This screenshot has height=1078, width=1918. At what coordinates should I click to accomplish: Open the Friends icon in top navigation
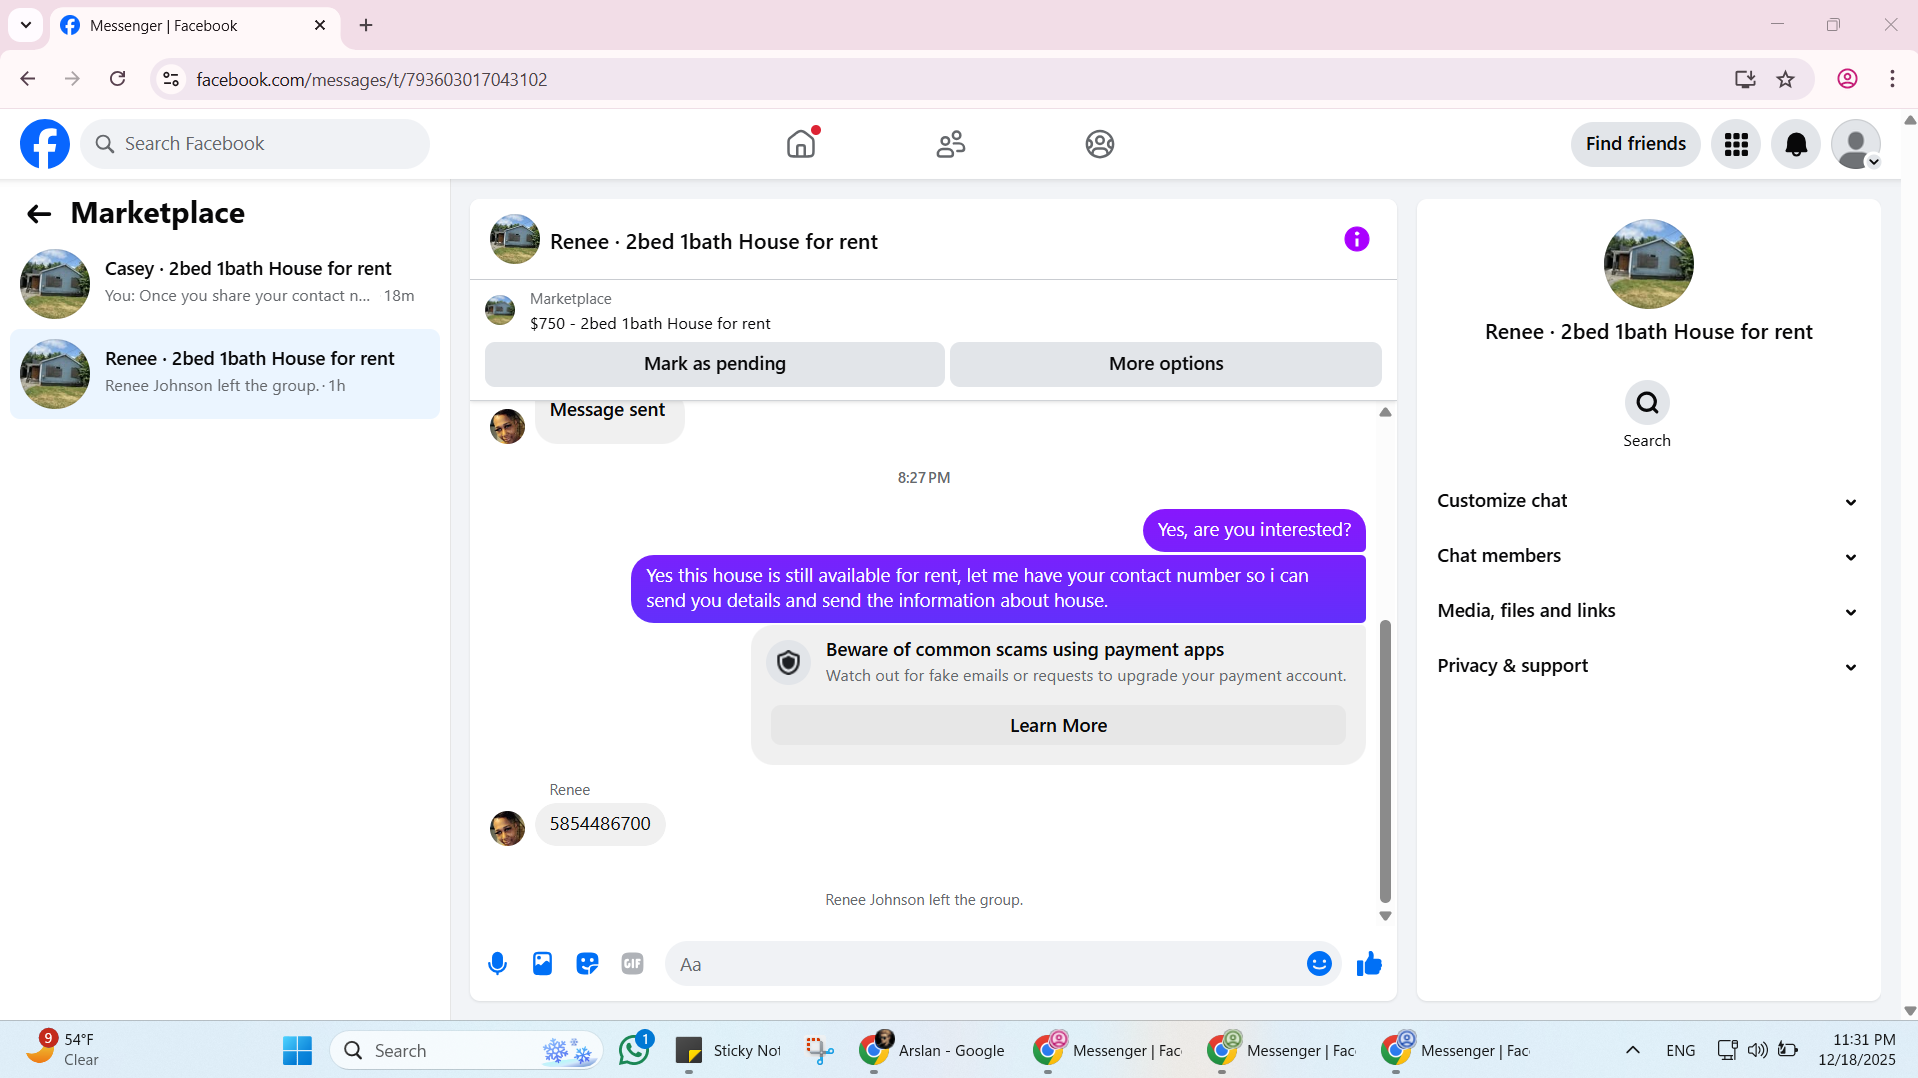(x=950, y=144)
